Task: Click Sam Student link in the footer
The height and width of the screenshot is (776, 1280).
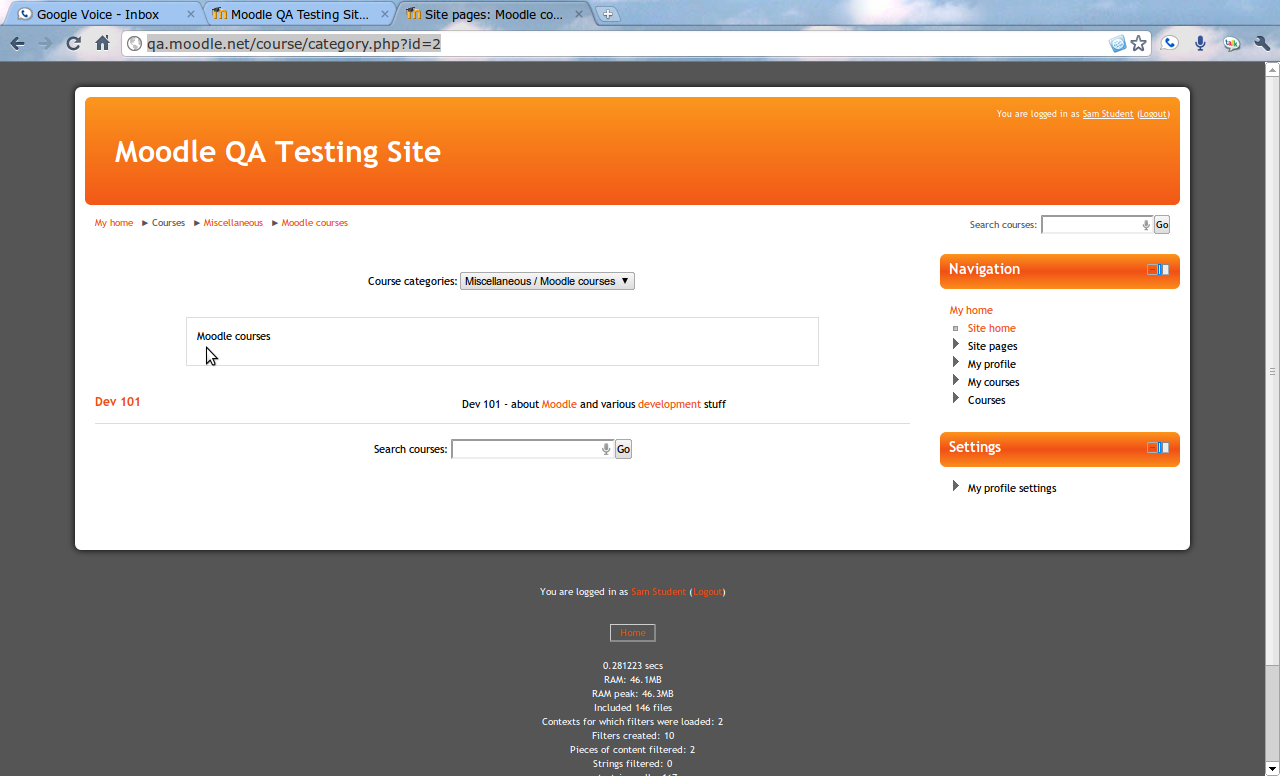Action: (658, 592)
